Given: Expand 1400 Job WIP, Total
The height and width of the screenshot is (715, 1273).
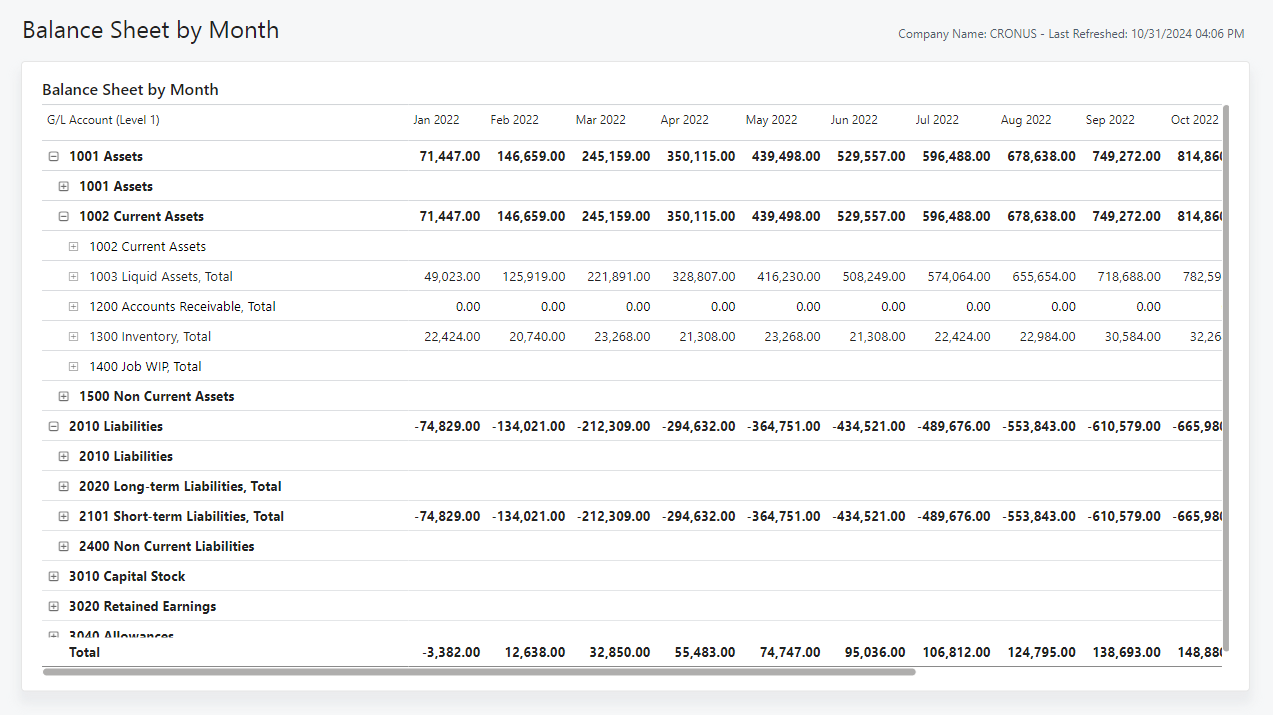Looking at the screenshot, I should (72, 366).
